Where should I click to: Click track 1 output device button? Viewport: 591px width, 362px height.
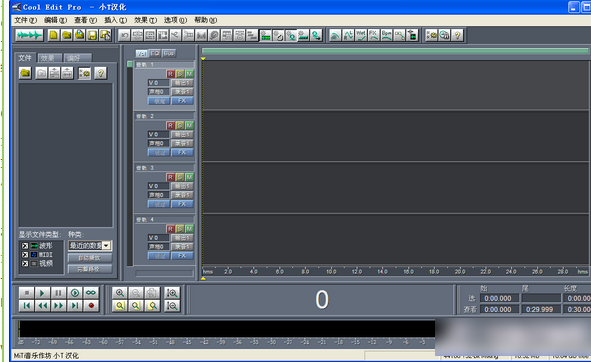pos(182,83)
